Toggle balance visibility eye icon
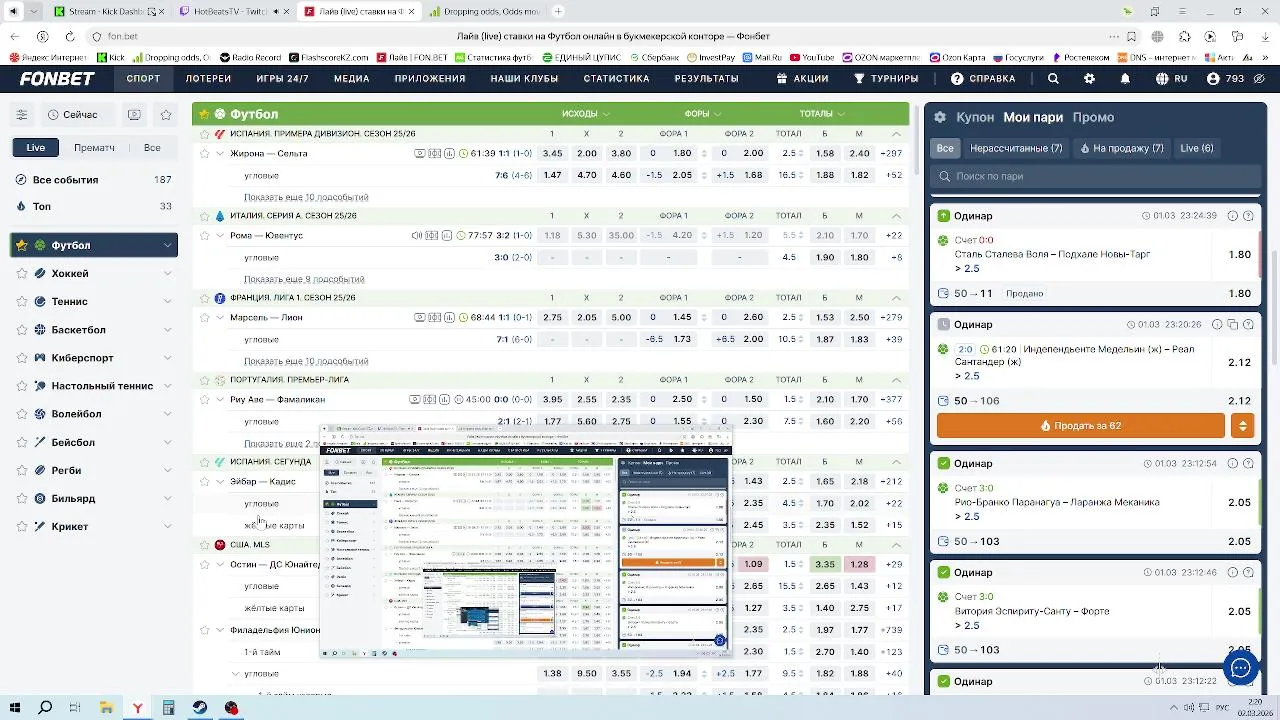The image size is (1280, 720). [x=1258, y=79]
